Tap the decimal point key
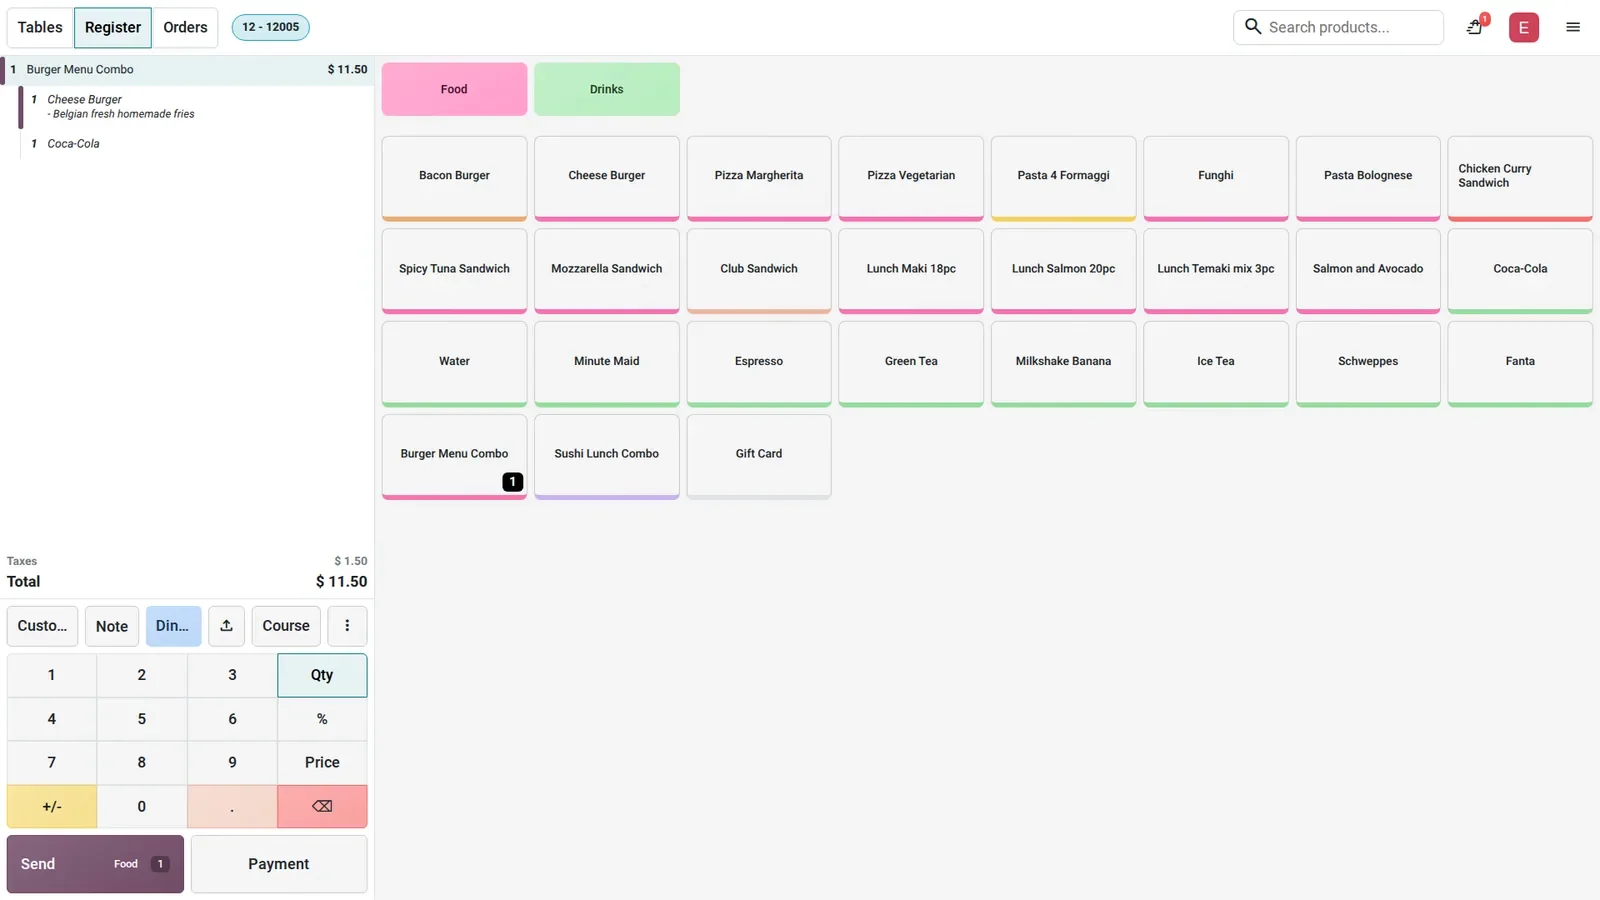 [x=232, y=806]
